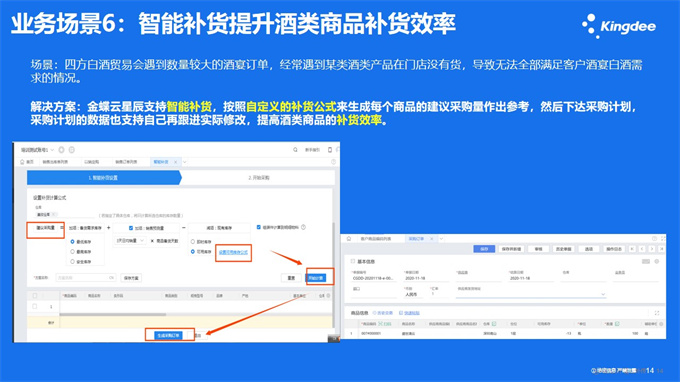Click batch-fill icon beside 数量 column header

617,324
